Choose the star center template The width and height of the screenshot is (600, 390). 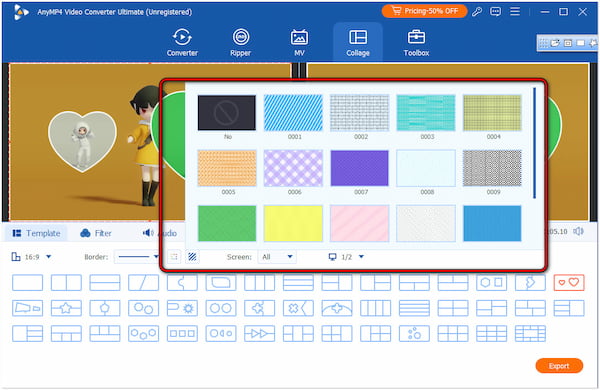pyautogui.click(x=66, y=308)
